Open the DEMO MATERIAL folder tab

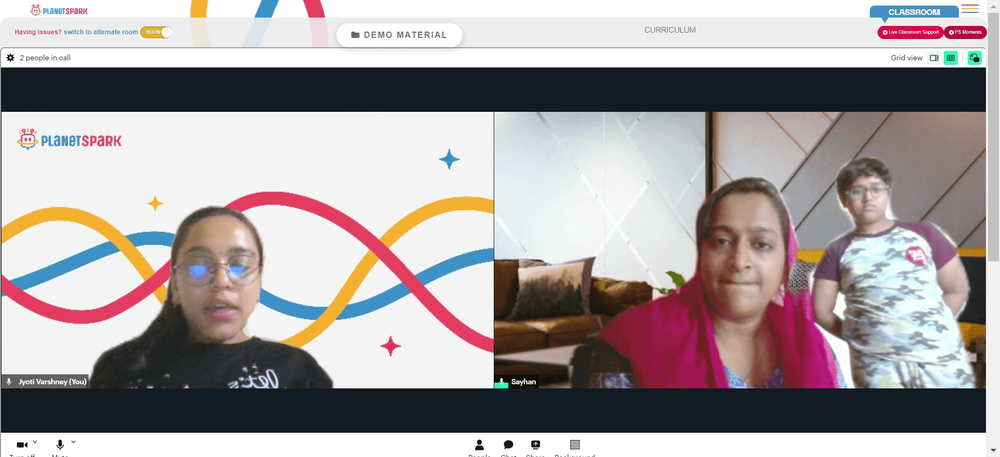(x=399, y=35)
